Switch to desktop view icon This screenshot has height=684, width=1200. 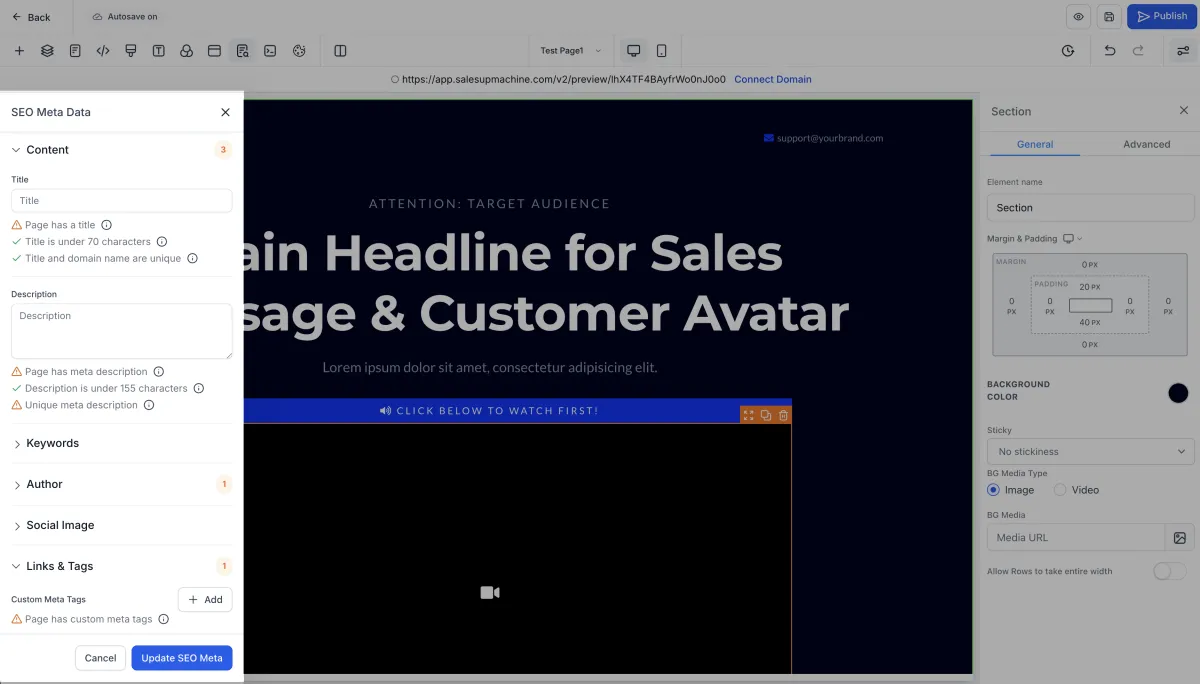[x=633, y=50]
